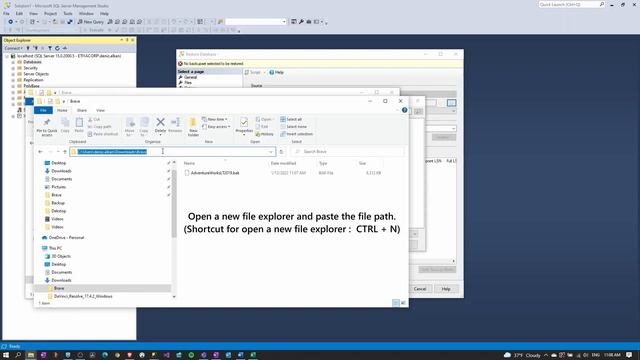Switch to large icons view in status bar

pyautogui.click(x=403, y=303)
